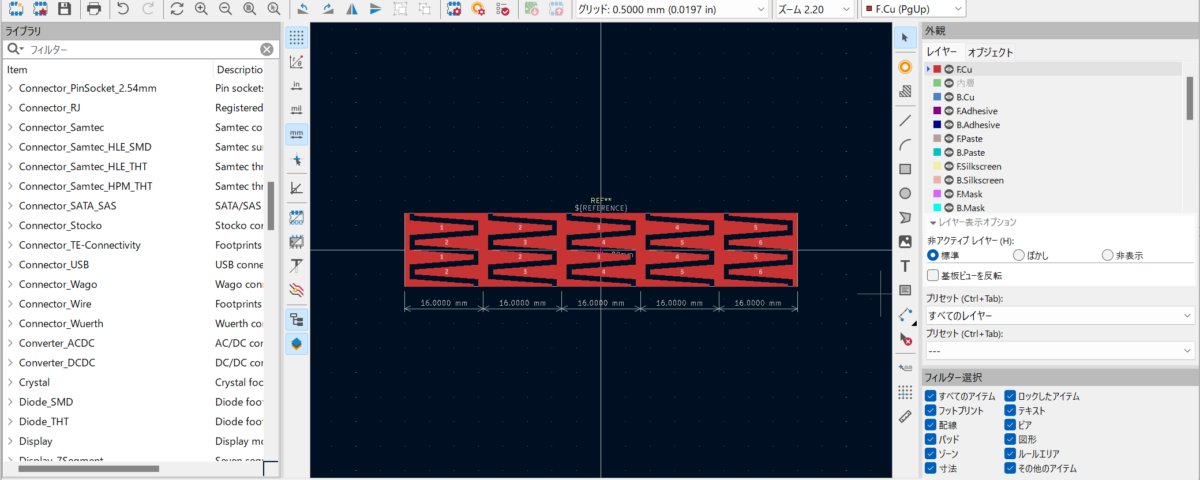Click the save footprint disk icon
The width and height of the screenshot is (1200, 480).
(x=65, y=9)
